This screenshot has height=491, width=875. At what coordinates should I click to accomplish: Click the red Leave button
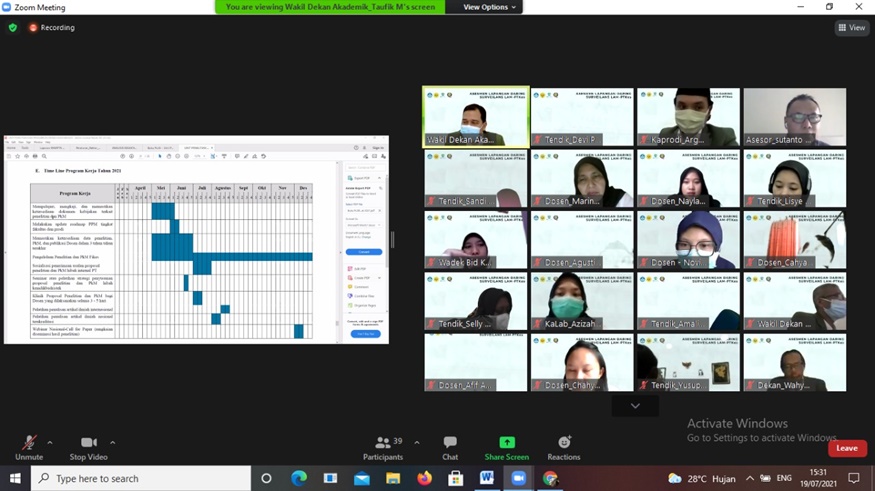point(846,448)
